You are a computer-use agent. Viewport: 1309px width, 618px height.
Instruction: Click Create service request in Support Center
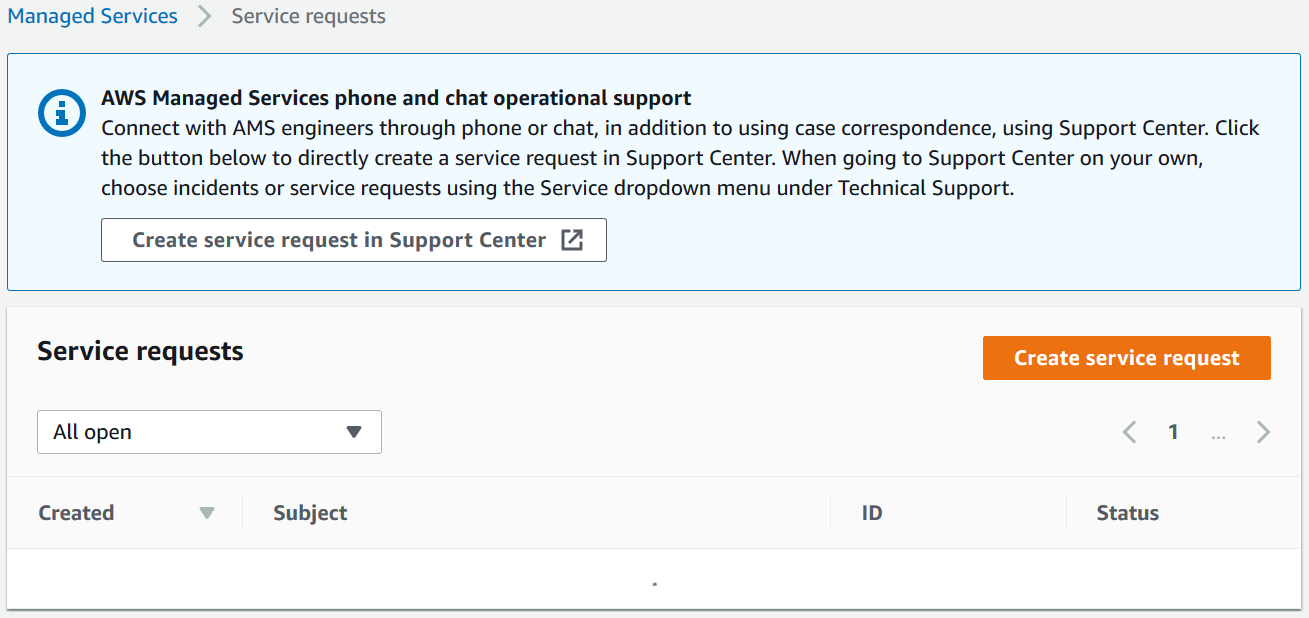click(x=353, y=239)
